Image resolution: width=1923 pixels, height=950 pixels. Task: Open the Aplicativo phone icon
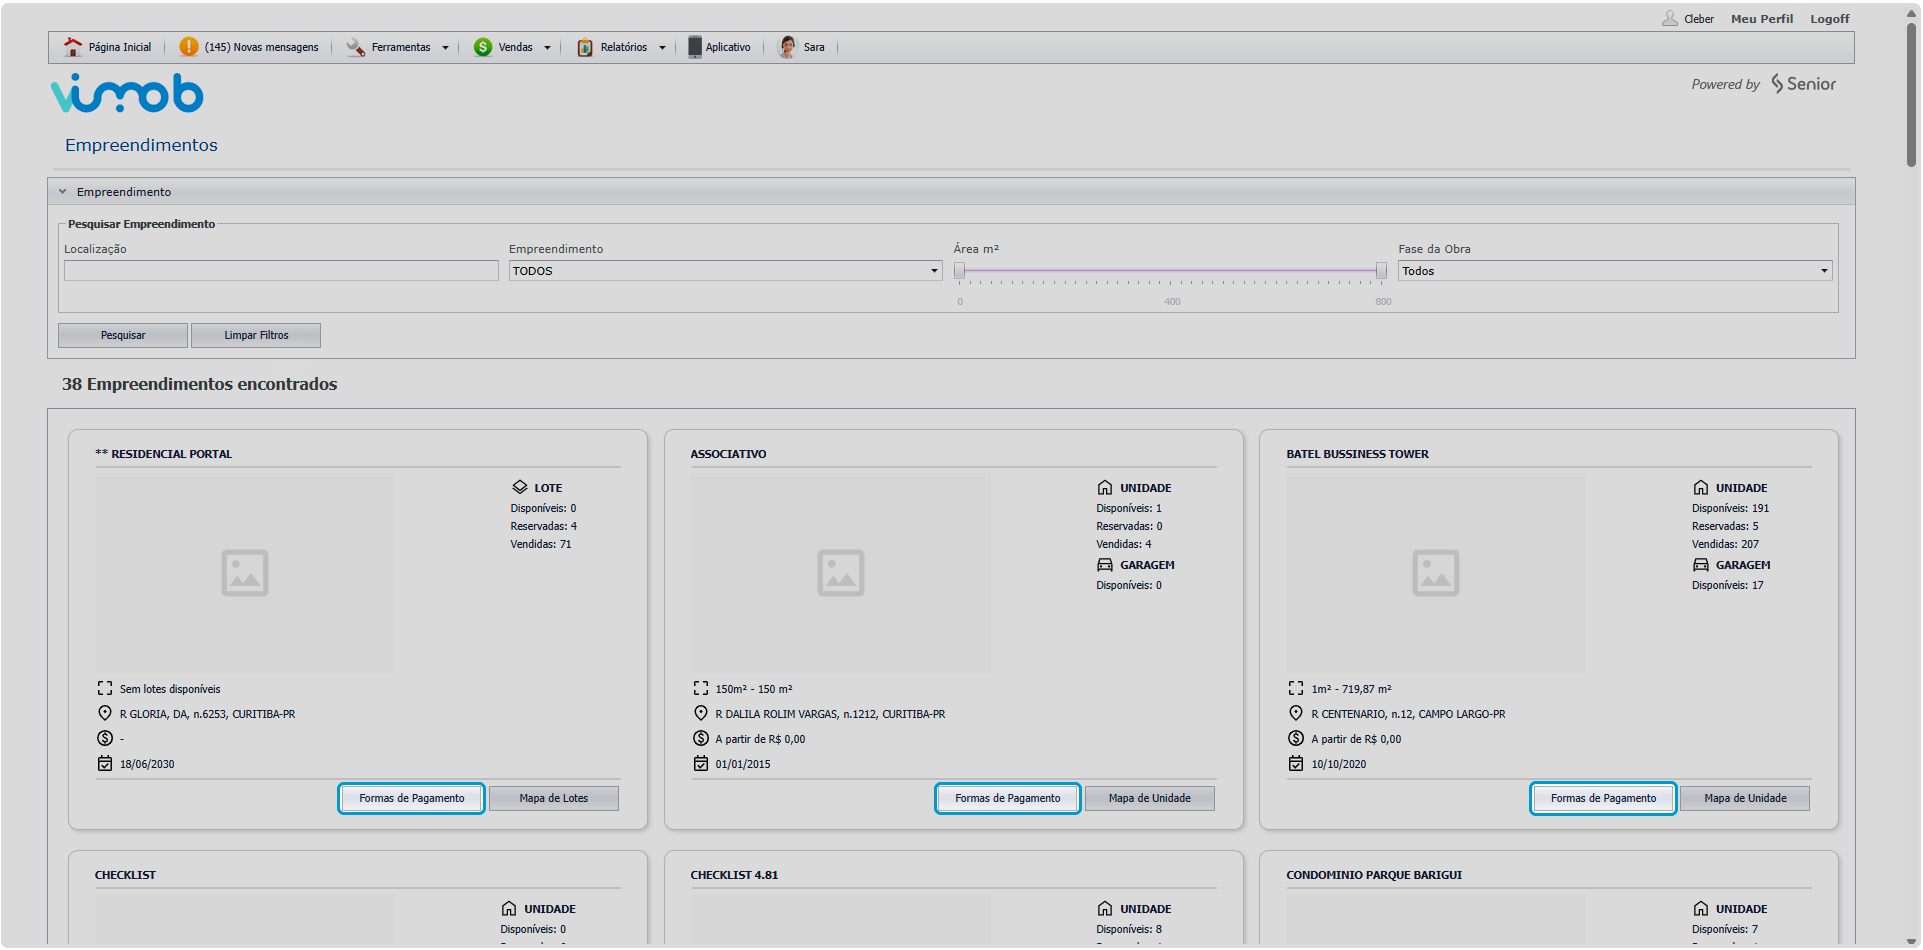pyautogui.click(x=695, y=47)
